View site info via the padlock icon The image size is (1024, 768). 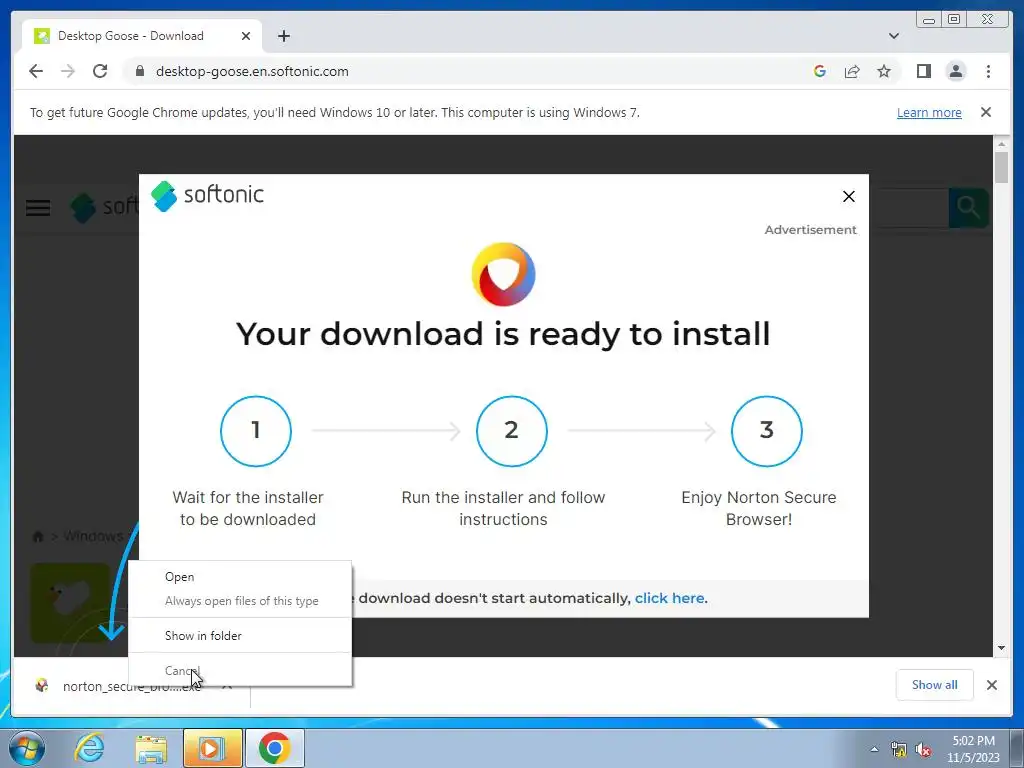139,71
